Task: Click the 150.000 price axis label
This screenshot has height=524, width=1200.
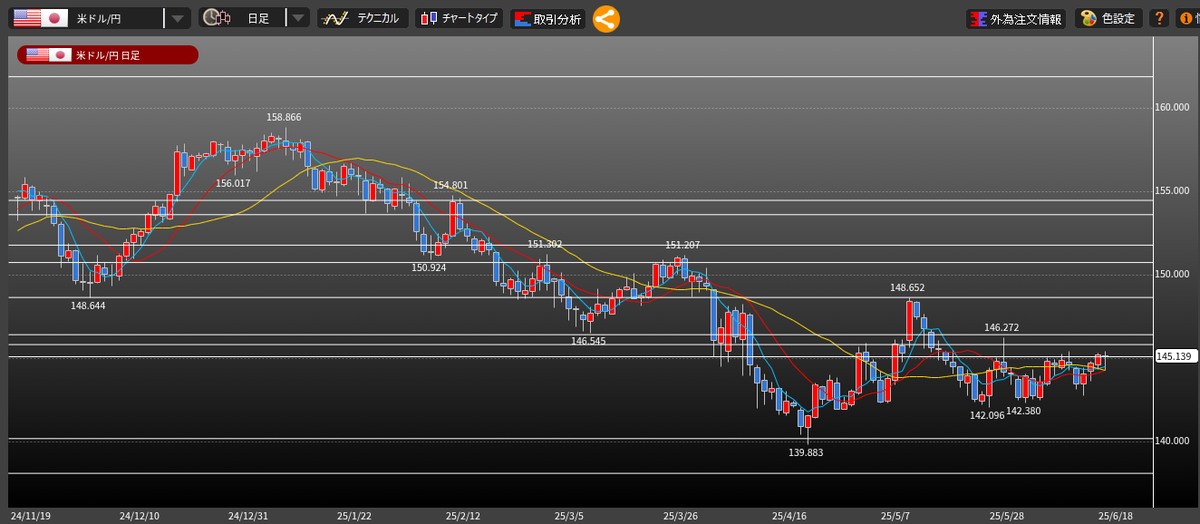Action: (x=1172, y=273)
